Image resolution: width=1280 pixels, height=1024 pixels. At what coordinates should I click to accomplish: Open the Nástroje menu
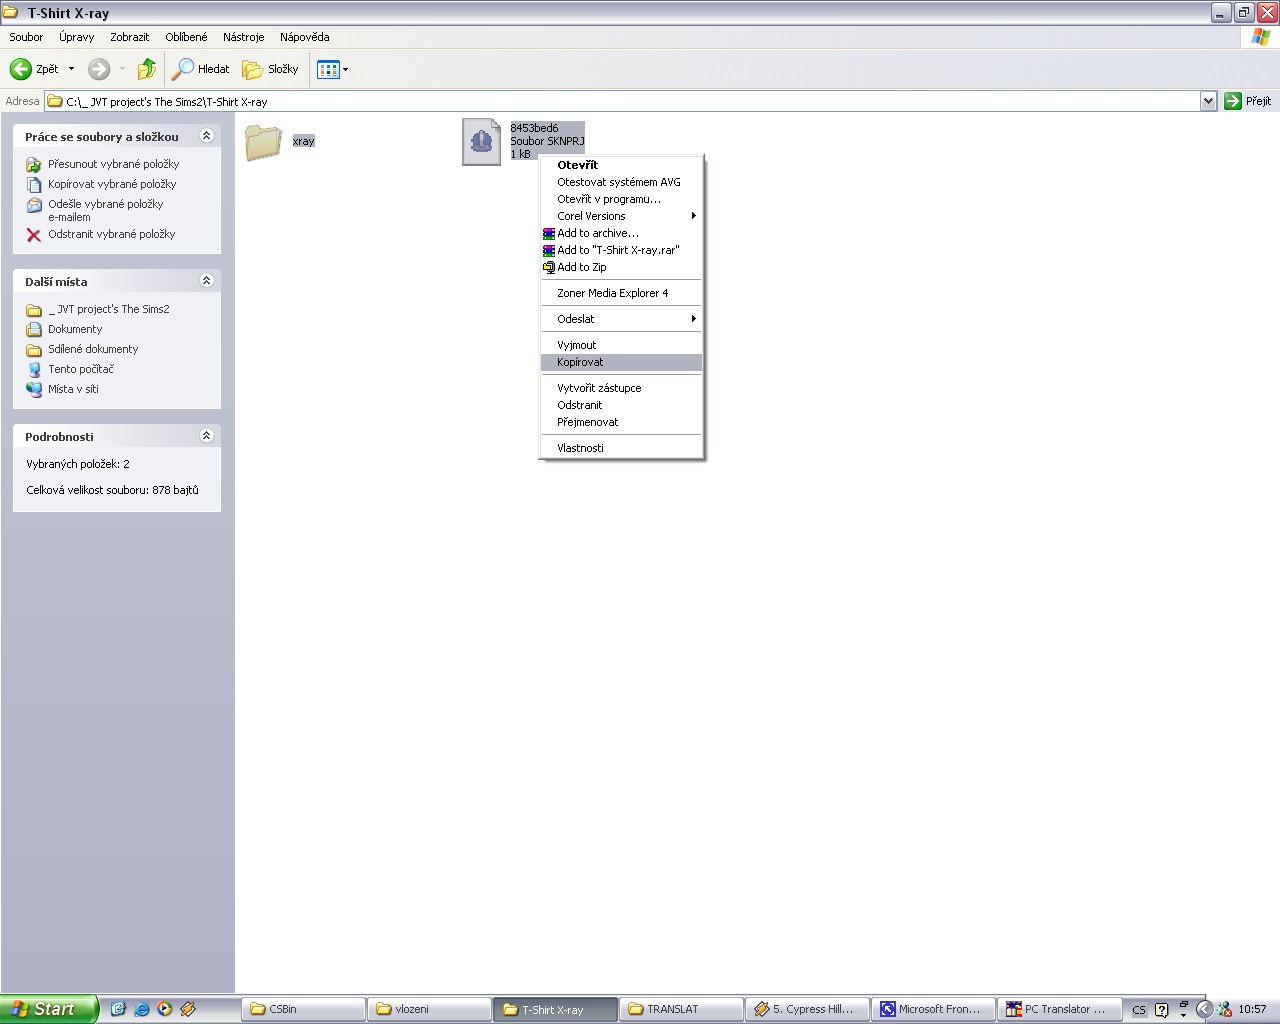click(x=243, y=37)
